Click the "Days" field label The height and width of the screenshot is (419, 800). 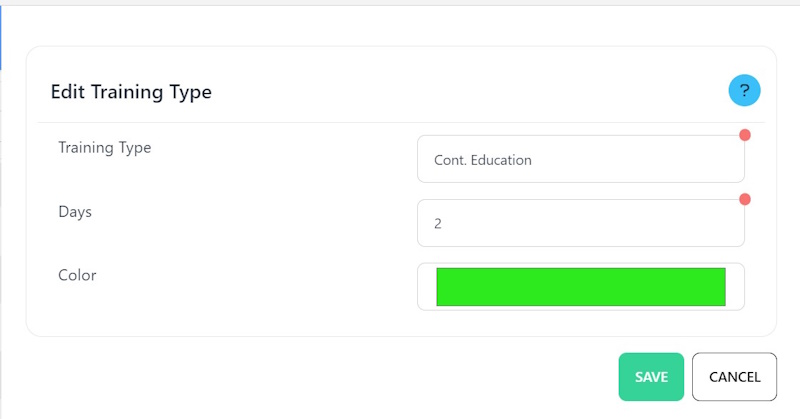pyautogui.click(x=76, y=211)
